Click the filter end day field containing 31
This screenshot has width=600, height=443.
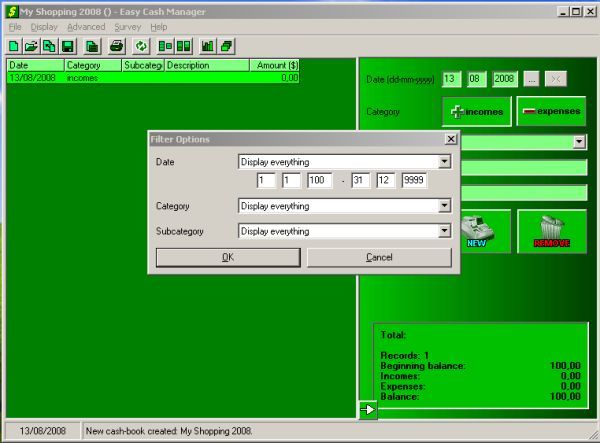360,180
